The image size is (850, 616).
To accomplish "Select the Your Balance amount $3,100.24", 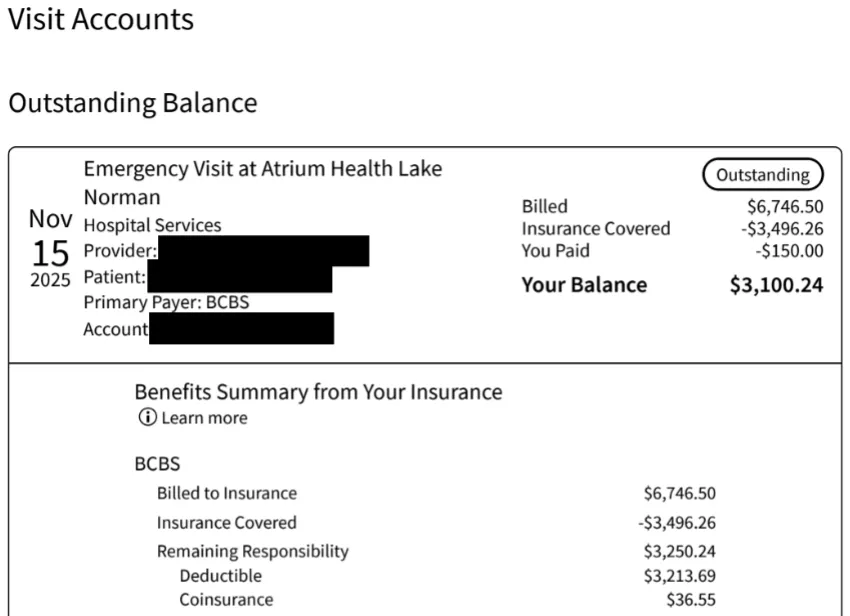I will (x=776, y=285).
